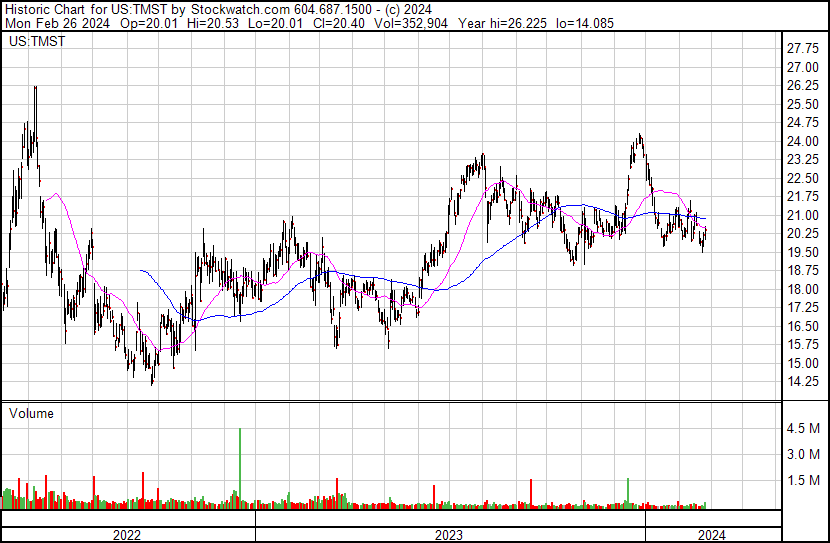The height and width of the screenshot is (543, 830).
Task: Click the 1.5 M volume axis label
Action: coord(803,480)
